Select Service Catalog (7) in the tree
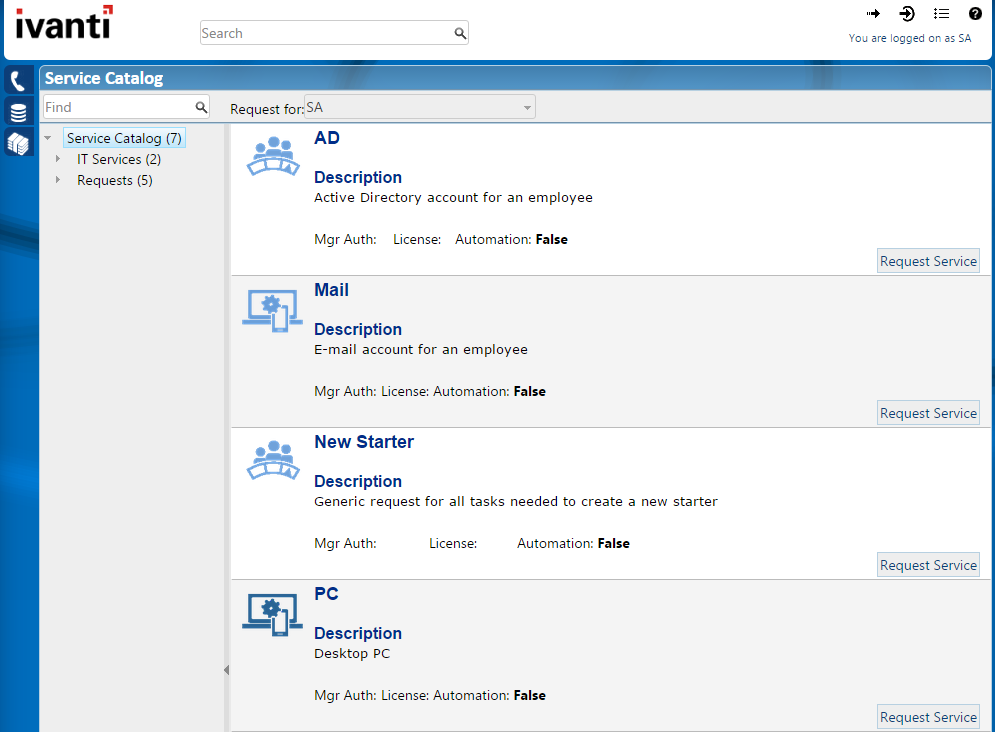 point(124,138)
